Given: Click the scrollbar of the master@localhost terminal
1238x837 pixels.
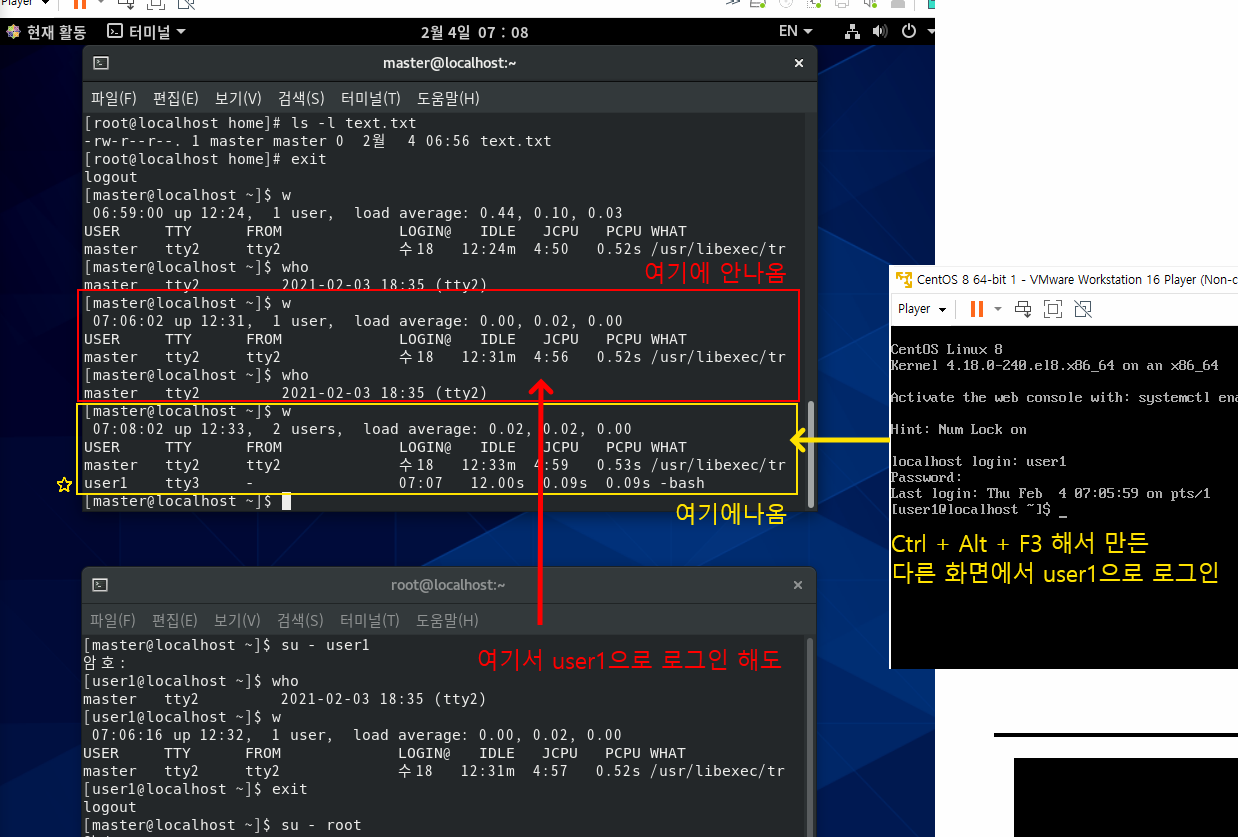Looking at the screenshot, I should coord(811,454).
